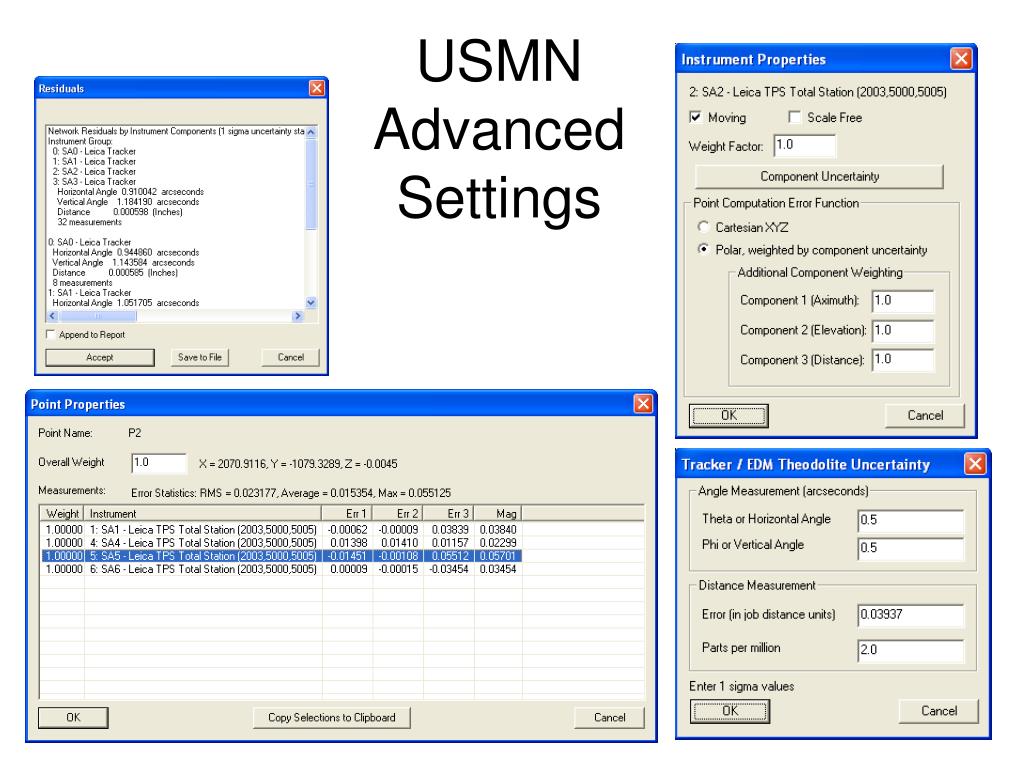Screen dimensions: 1024x768
Task: Cancel the Theodolite Uncertainty dialog
Action: coord(939,711)
